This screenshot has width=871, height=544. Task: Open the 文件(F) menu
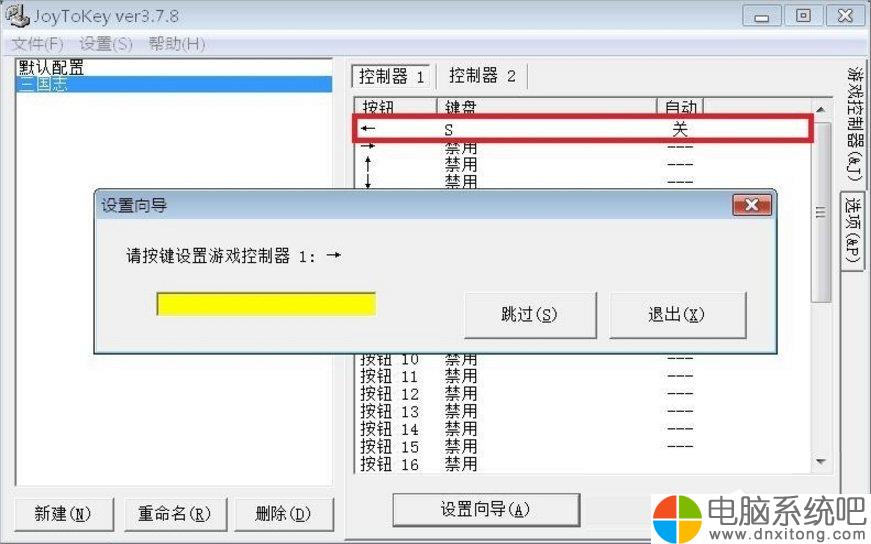point(37,44)
